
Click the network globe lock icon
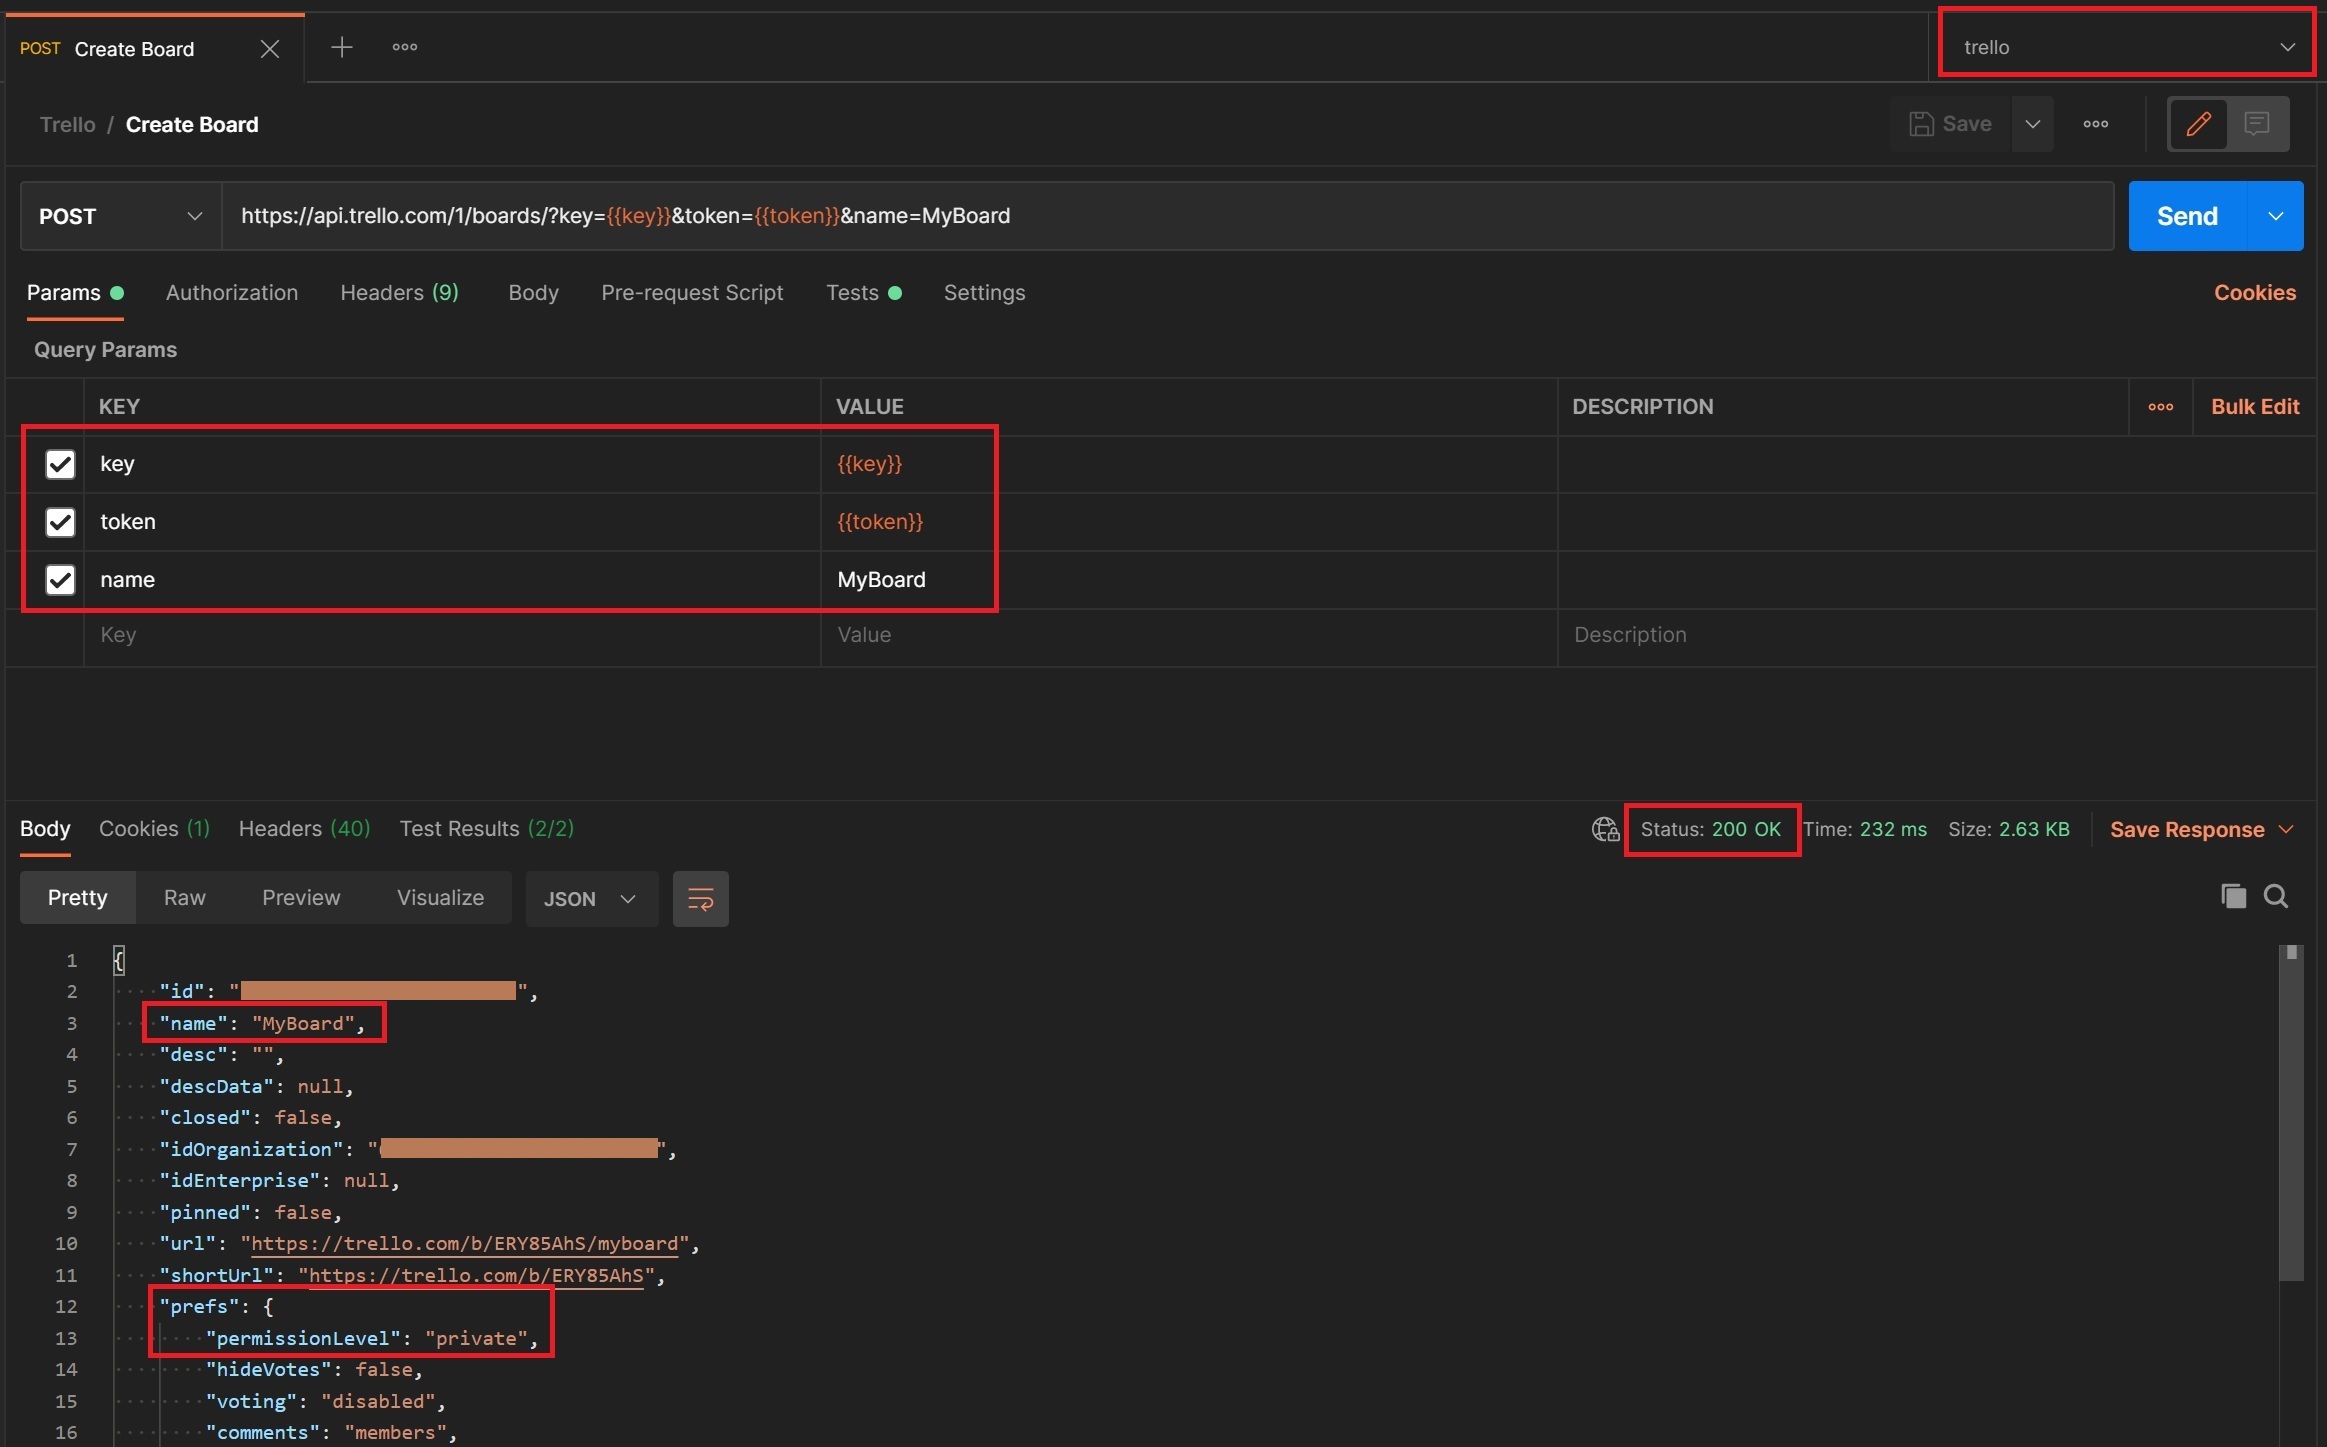click(1605, 829)
